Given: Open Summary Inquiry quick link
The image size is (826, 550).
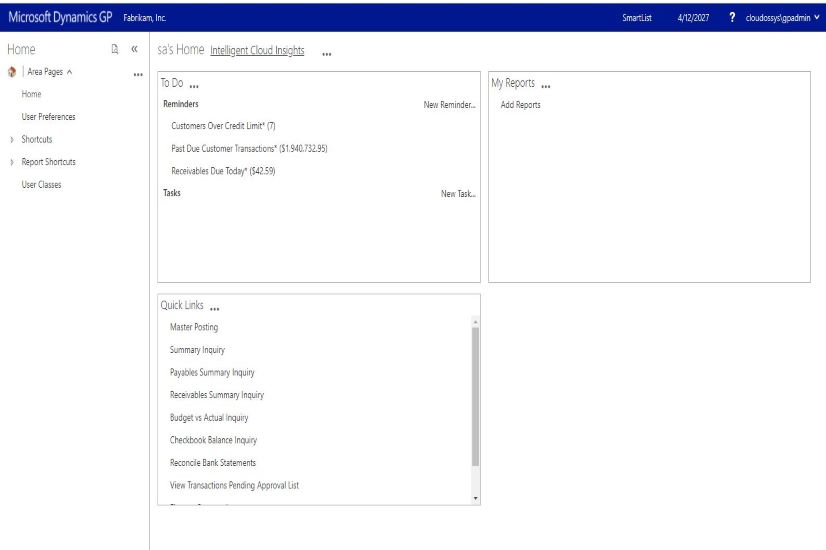Looking at the screenshot, I should click(x=197, y=350).
